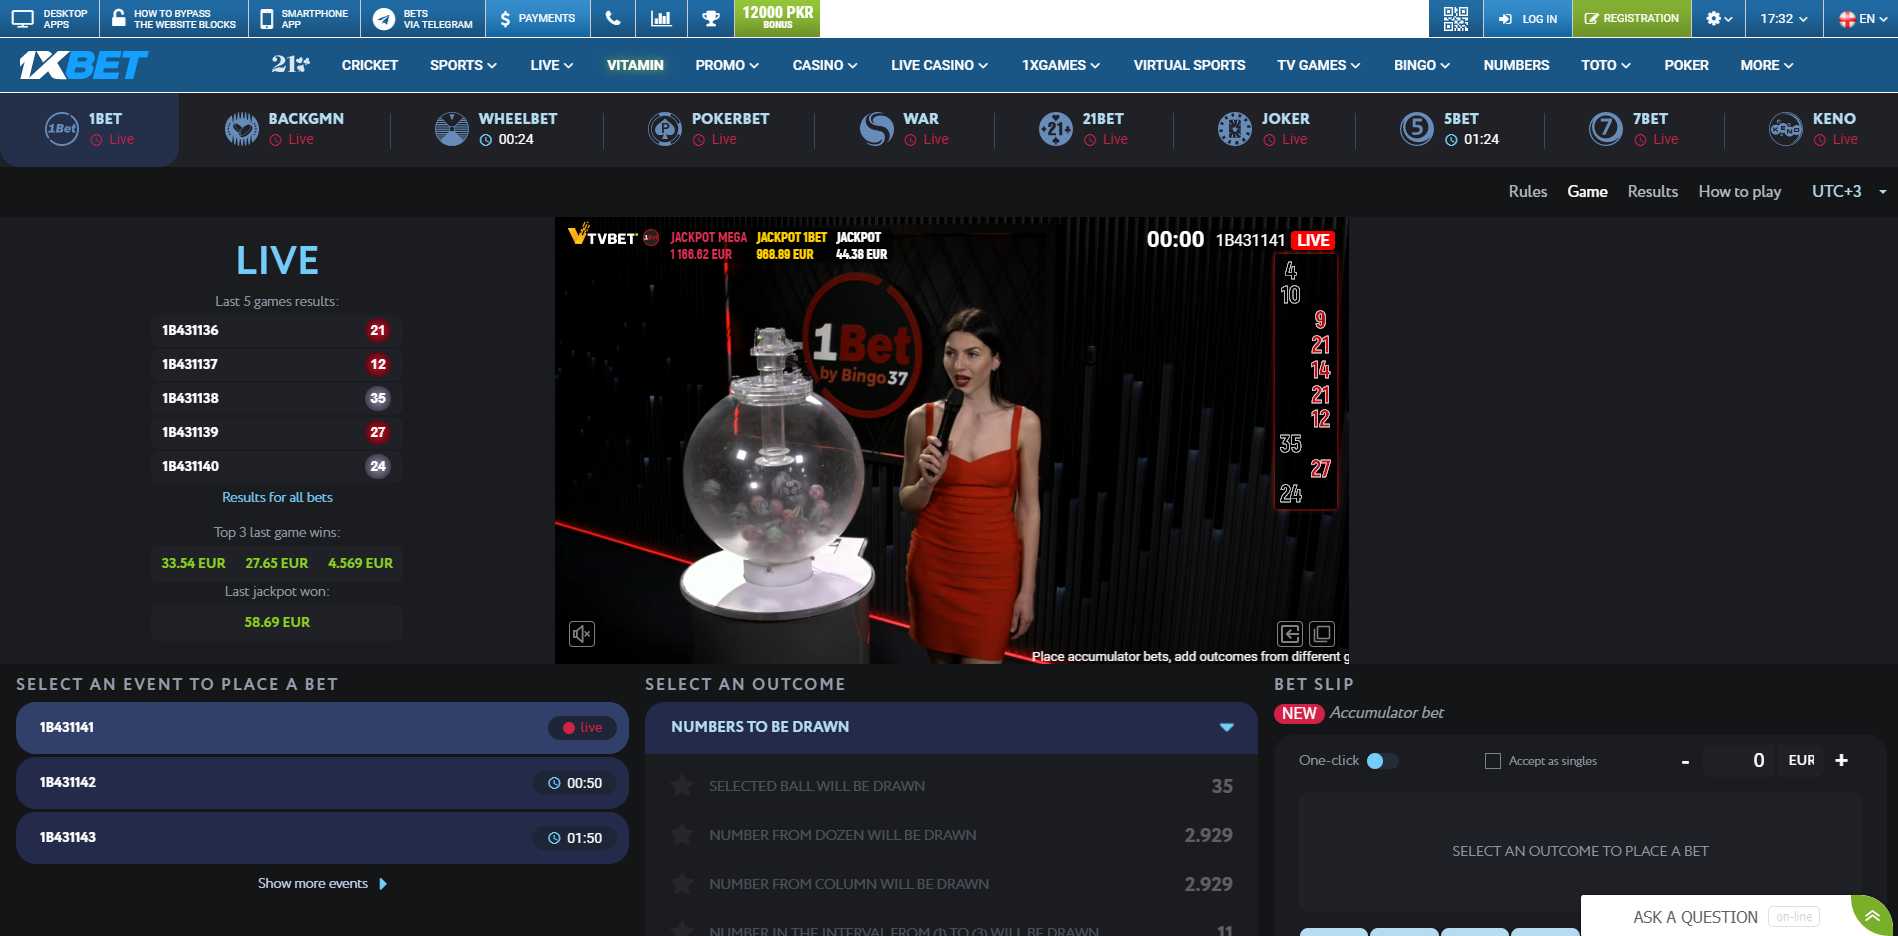Expand the TV Games menu
This screenshot has width=1898, height=936.
(1318, 65)
